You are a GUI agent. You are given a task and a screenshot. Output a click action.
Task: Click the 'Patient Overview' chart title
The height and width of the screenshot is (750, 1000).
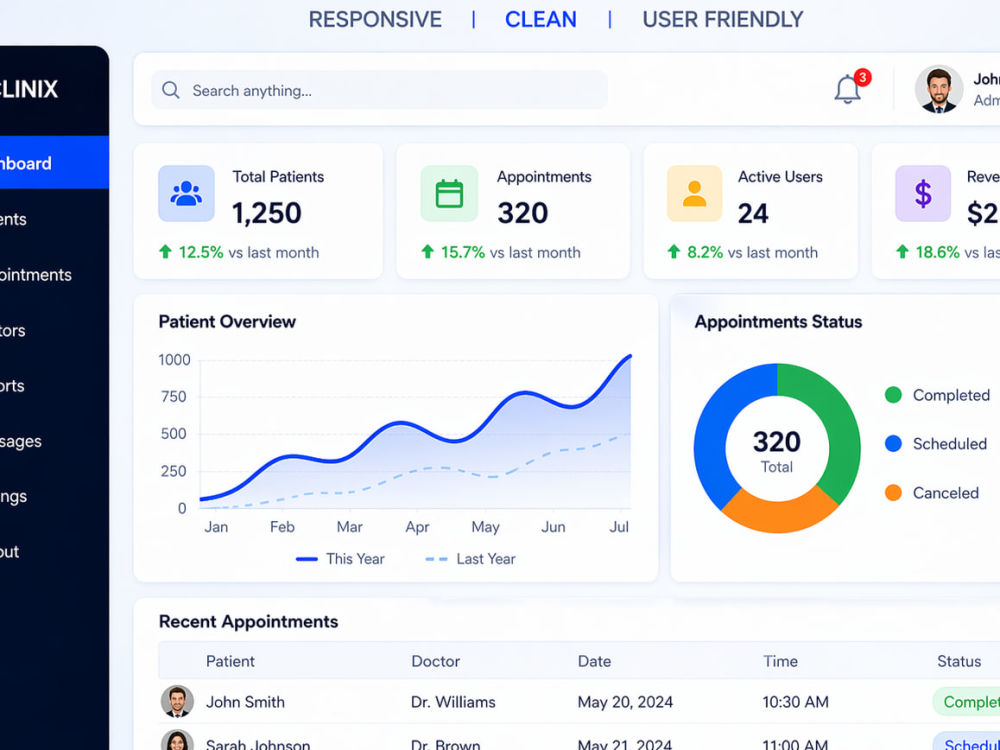tap(227, 321)
